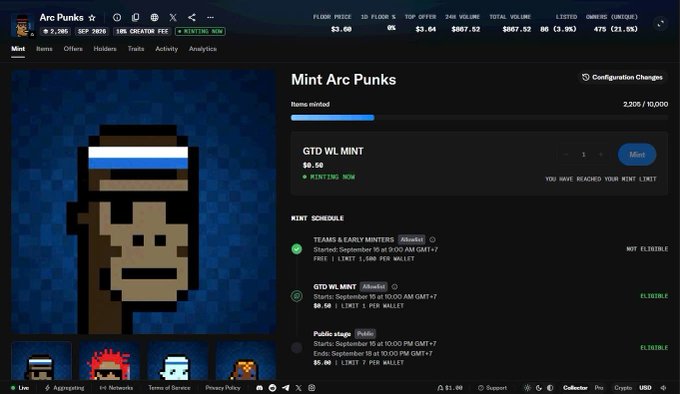
Task: Open the Support link
Action: pyautogui.click(x=492, y=388)
